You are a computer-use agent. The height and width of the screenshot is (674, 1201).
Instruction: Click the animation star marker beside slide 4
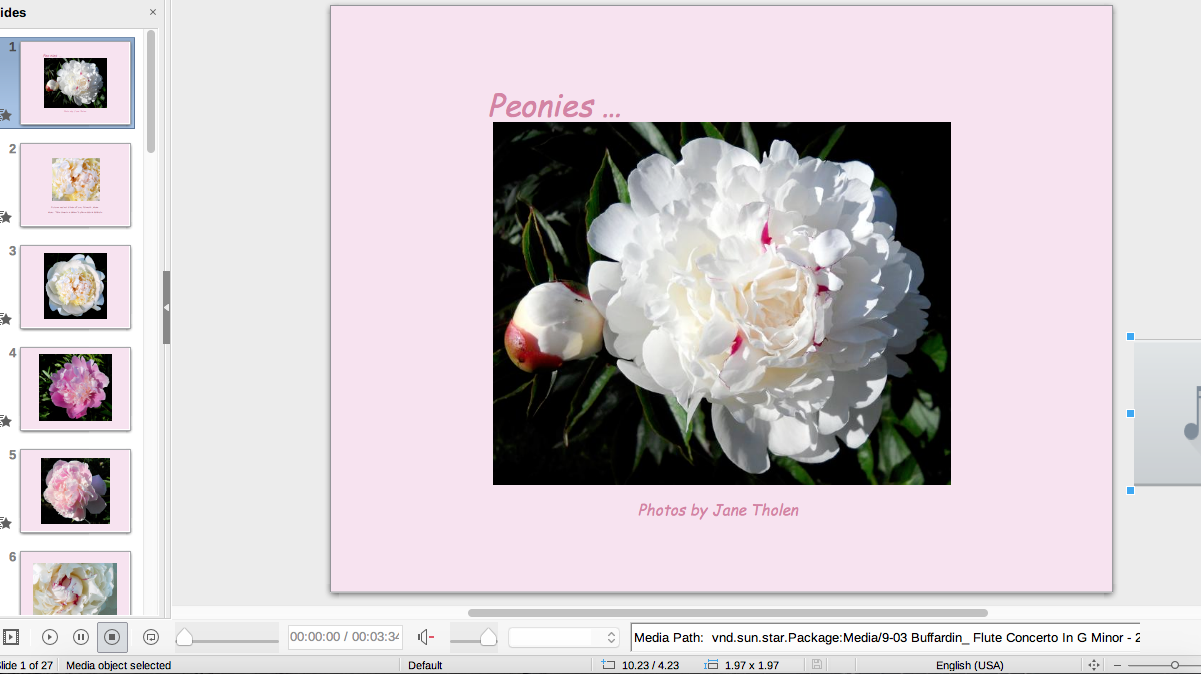click(x=5, y=421)
